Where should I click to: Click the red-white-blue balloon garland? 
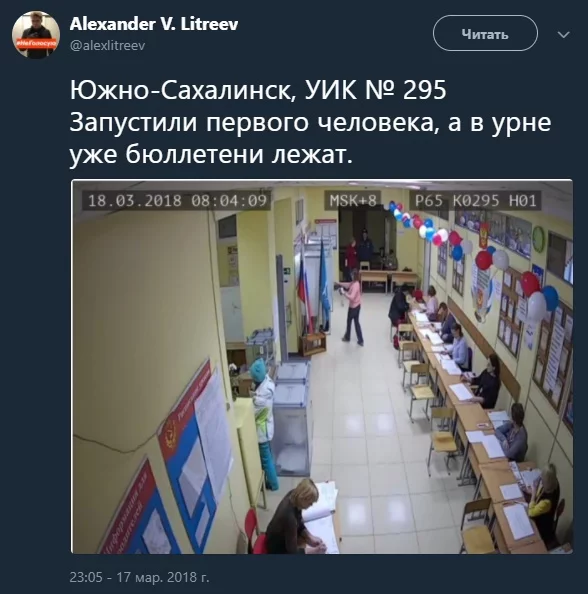click(474, 257)
